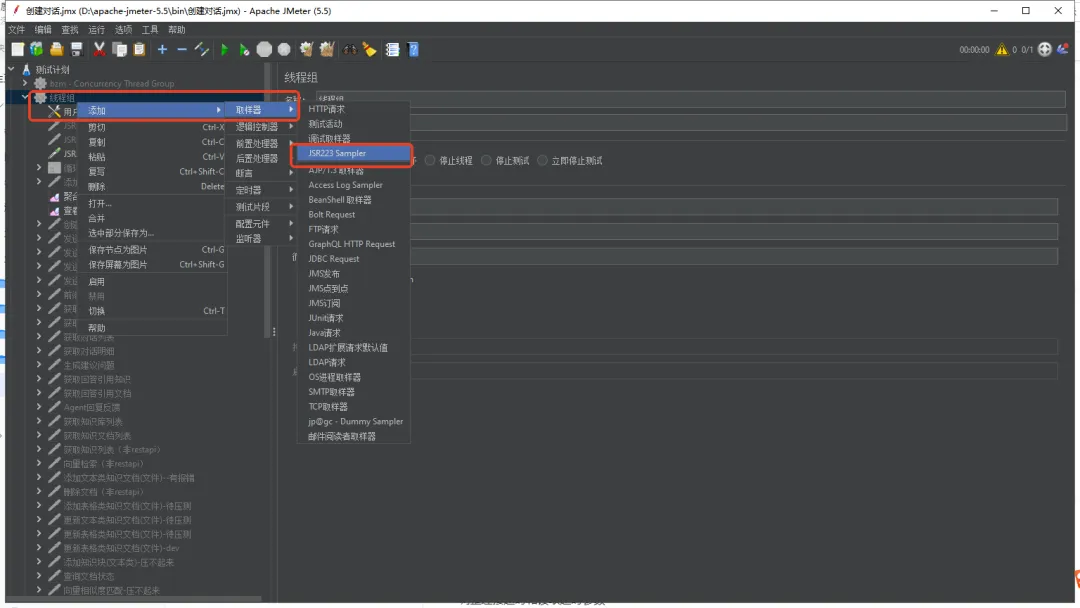Click the Stop test octagon icon

tap(264, 49)
